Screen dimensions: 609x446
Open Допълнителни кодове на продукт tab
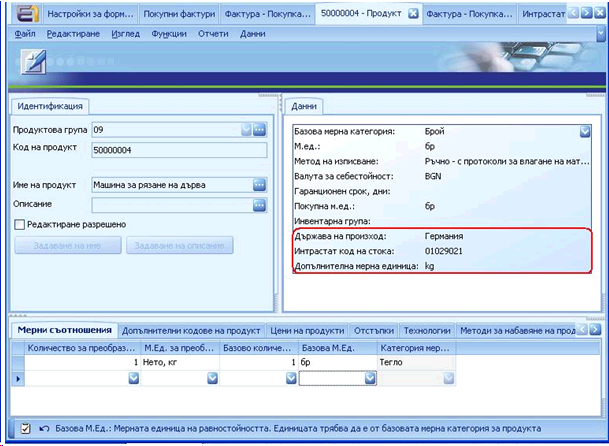coord(191,331)
